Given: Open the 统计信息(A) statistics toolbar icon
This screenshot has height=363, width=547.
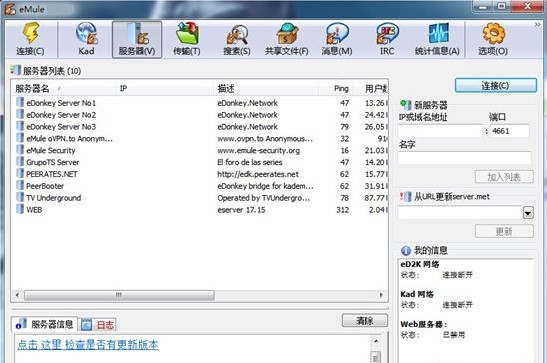Looking at the screenshot, I should tap(437, 39).
